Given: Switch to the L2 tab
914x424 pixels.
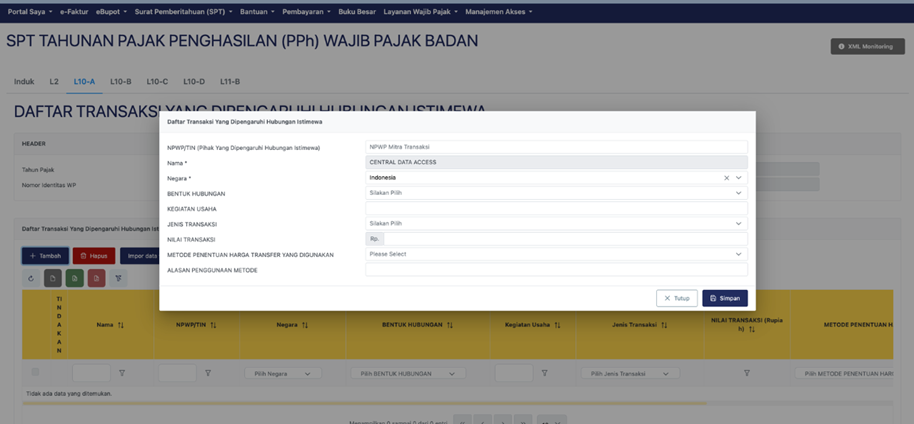Looking at the screenshot, I should click(54, 82).
